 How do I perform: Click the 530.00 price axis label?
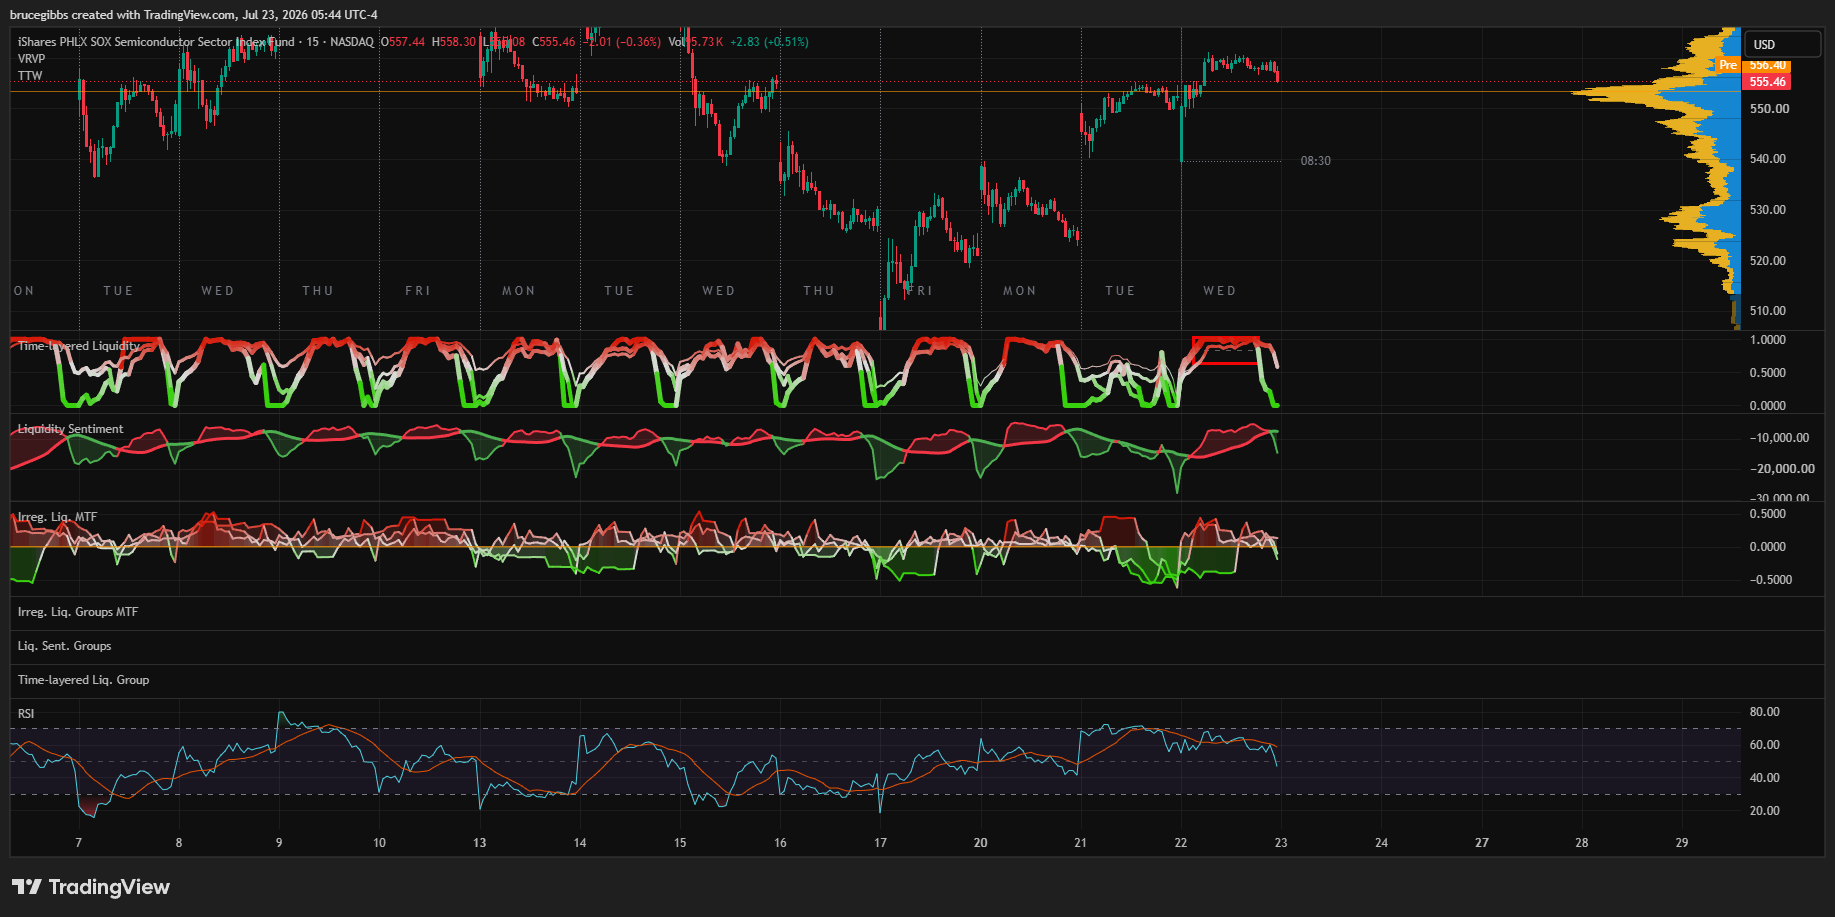point(1768,210)
